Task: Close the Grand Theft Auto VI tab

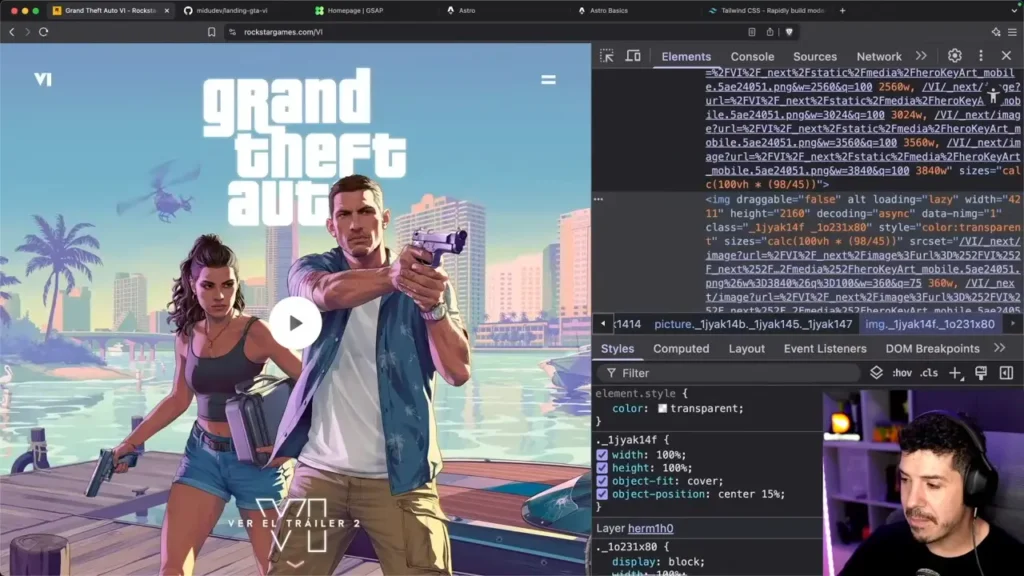Action: (167, 10)
